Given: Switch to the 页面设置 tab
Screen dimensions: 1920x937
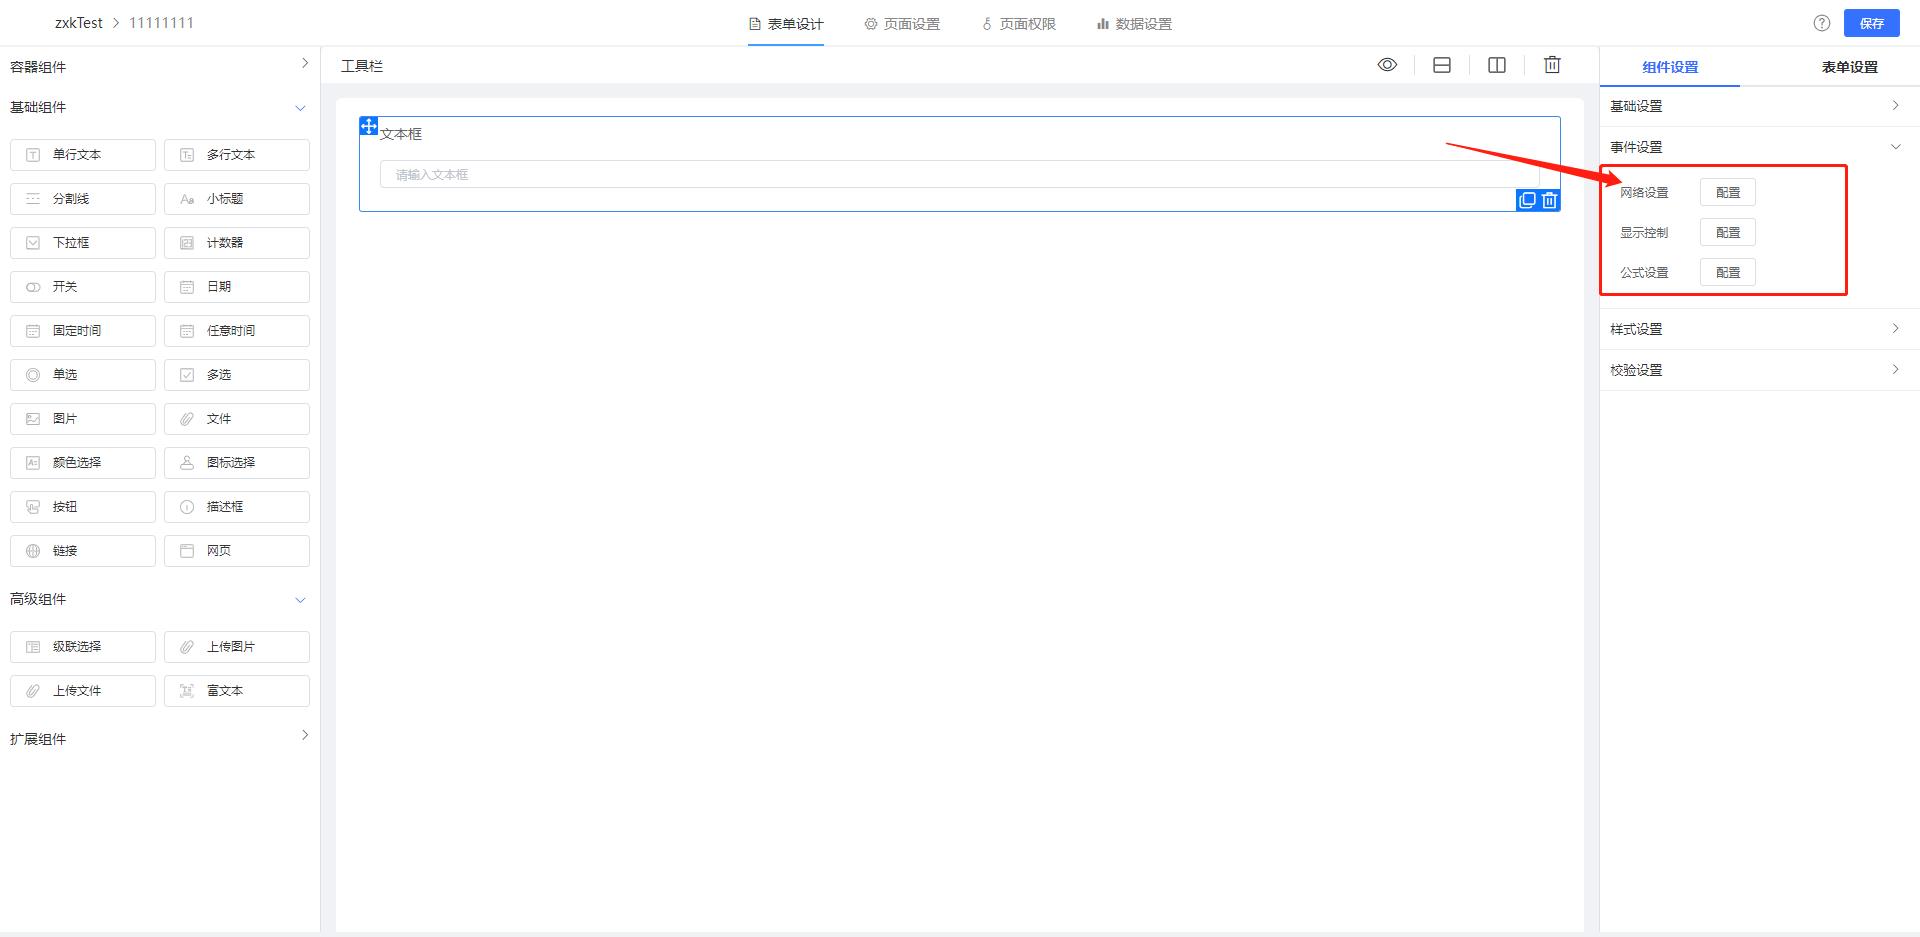Looking at the screenshot, I should pyautogui.click(x=902, y=24).
